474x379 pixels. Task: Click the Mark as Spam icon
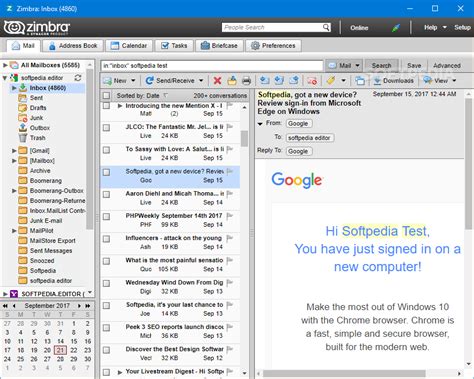point(312,80)
